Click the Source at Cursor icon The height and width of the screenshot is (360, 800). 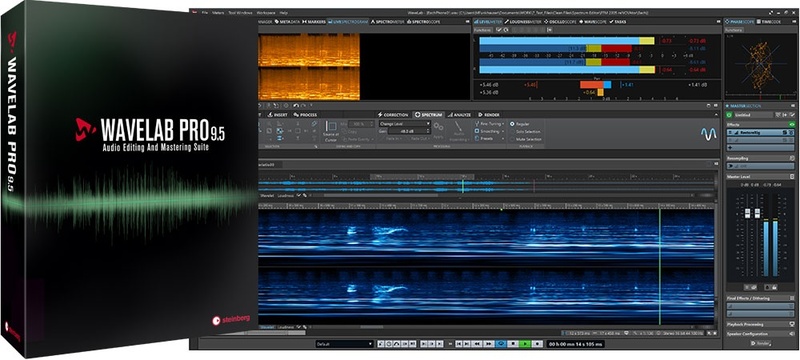click(331, 125)
